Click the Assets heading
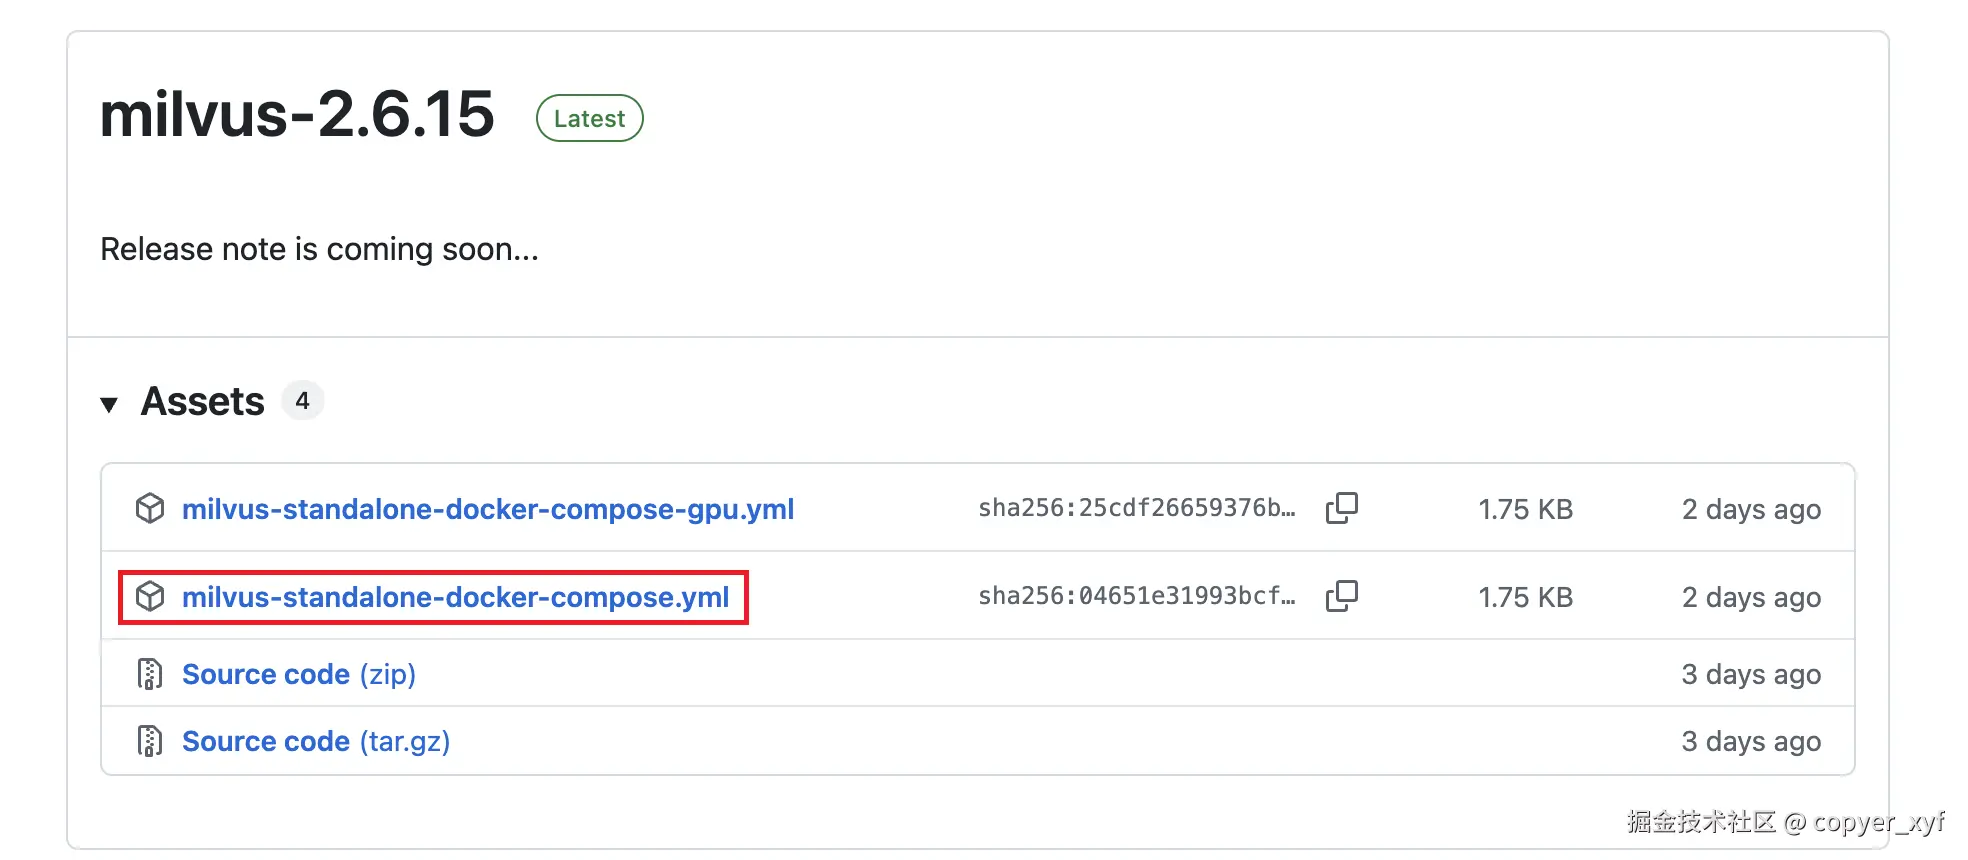The height and width of the screenshot is (860, 1968). (x=203, y=401)
